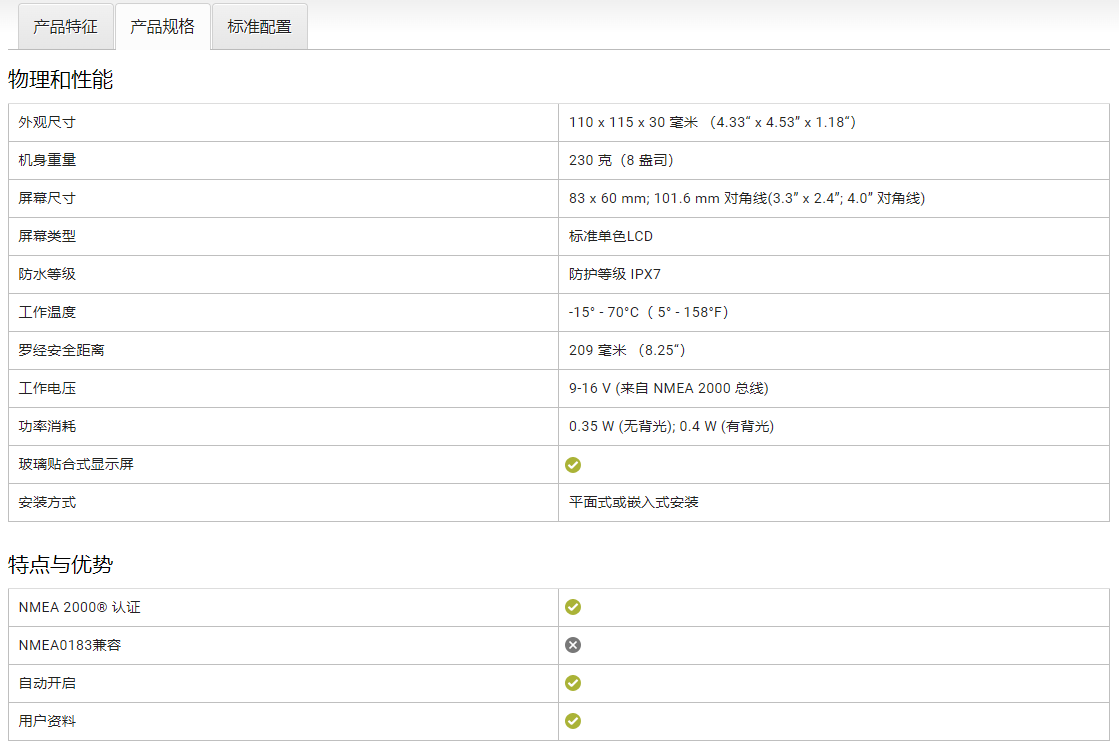Switch to the 产品特征 tab
This screenshot has width=1119, height=746.
(x=65, y=27)
